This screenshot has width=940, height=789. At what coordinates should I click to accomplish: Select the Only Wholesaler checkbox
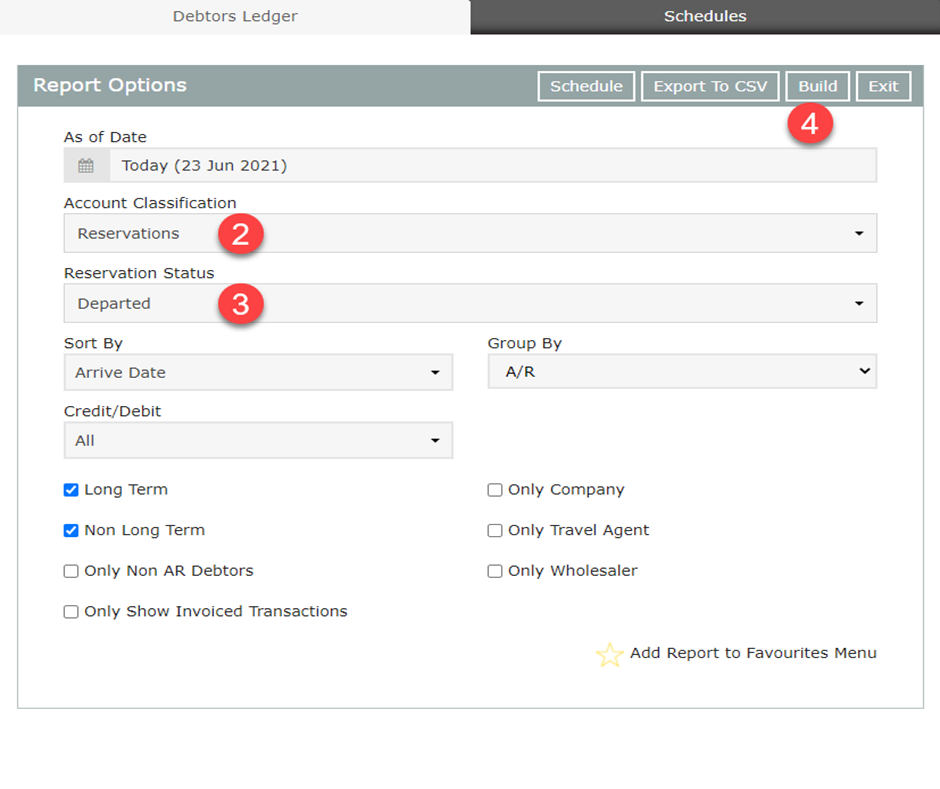pyautogui.click(x=495, y=571)
